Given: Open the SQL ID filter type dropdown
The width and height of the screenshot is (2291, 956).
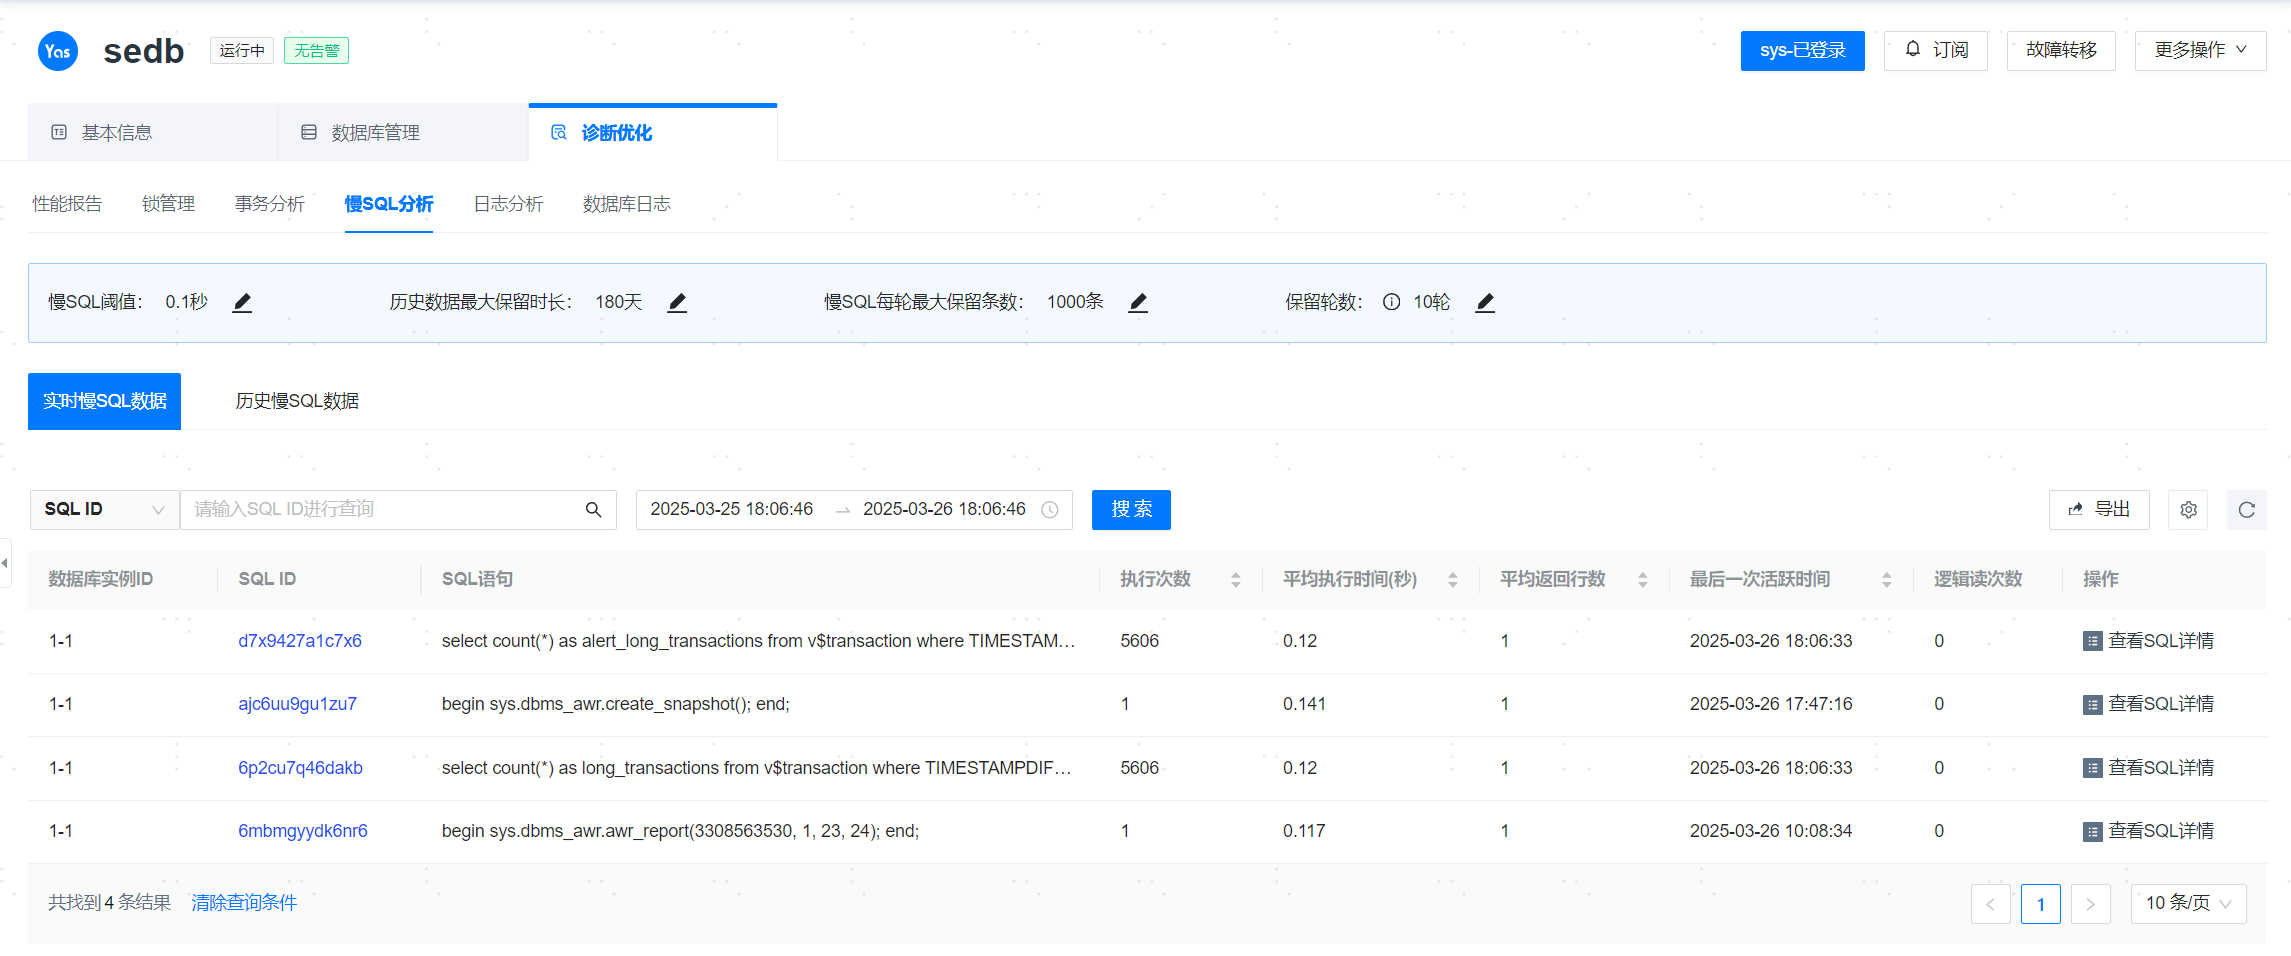Looking at the screenshot, I should click(104, 510).
